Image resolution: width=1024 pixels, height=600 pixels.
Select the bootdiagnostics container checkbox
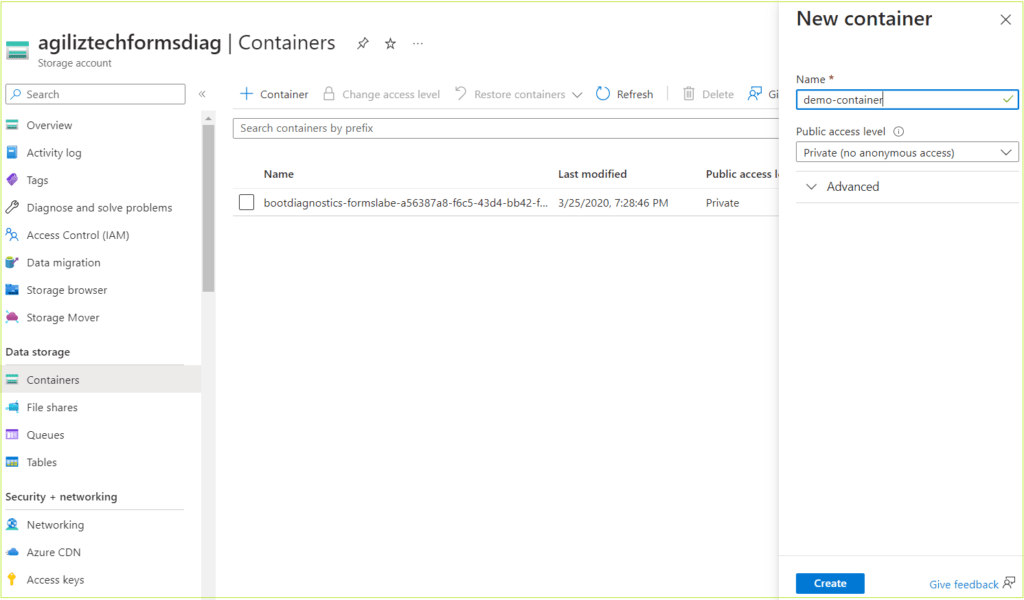click(245, 202)
